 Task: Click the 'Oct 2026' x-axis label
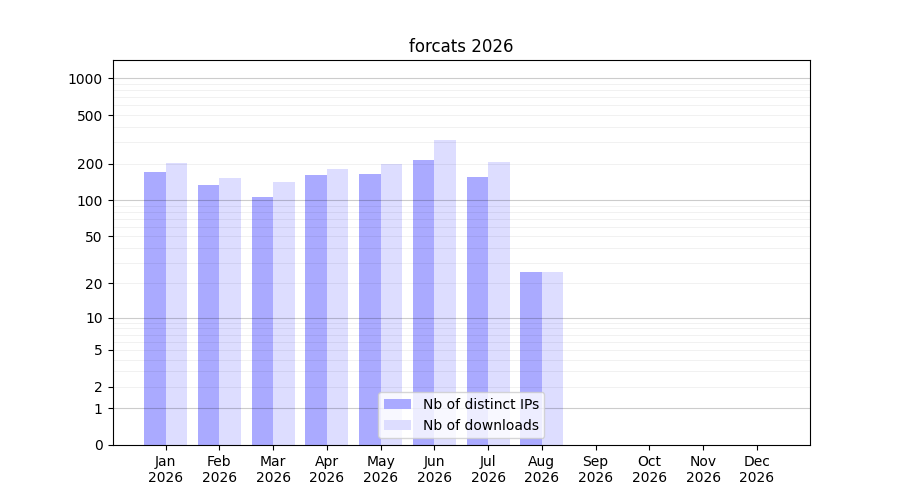pos(649,469)
